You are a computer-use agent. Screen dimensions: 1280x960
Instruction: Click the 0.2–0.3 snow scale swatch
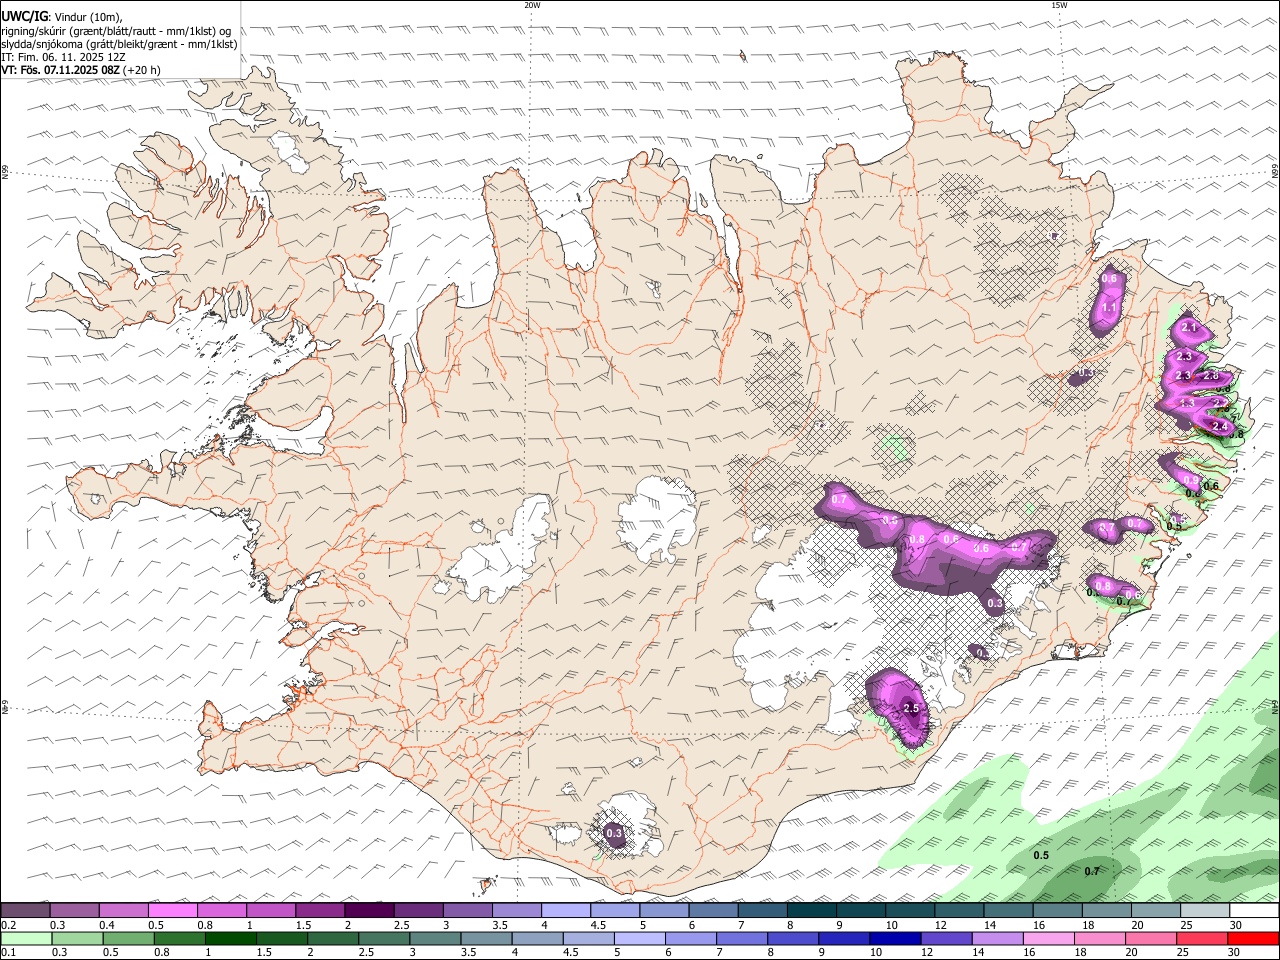point(25,910)
